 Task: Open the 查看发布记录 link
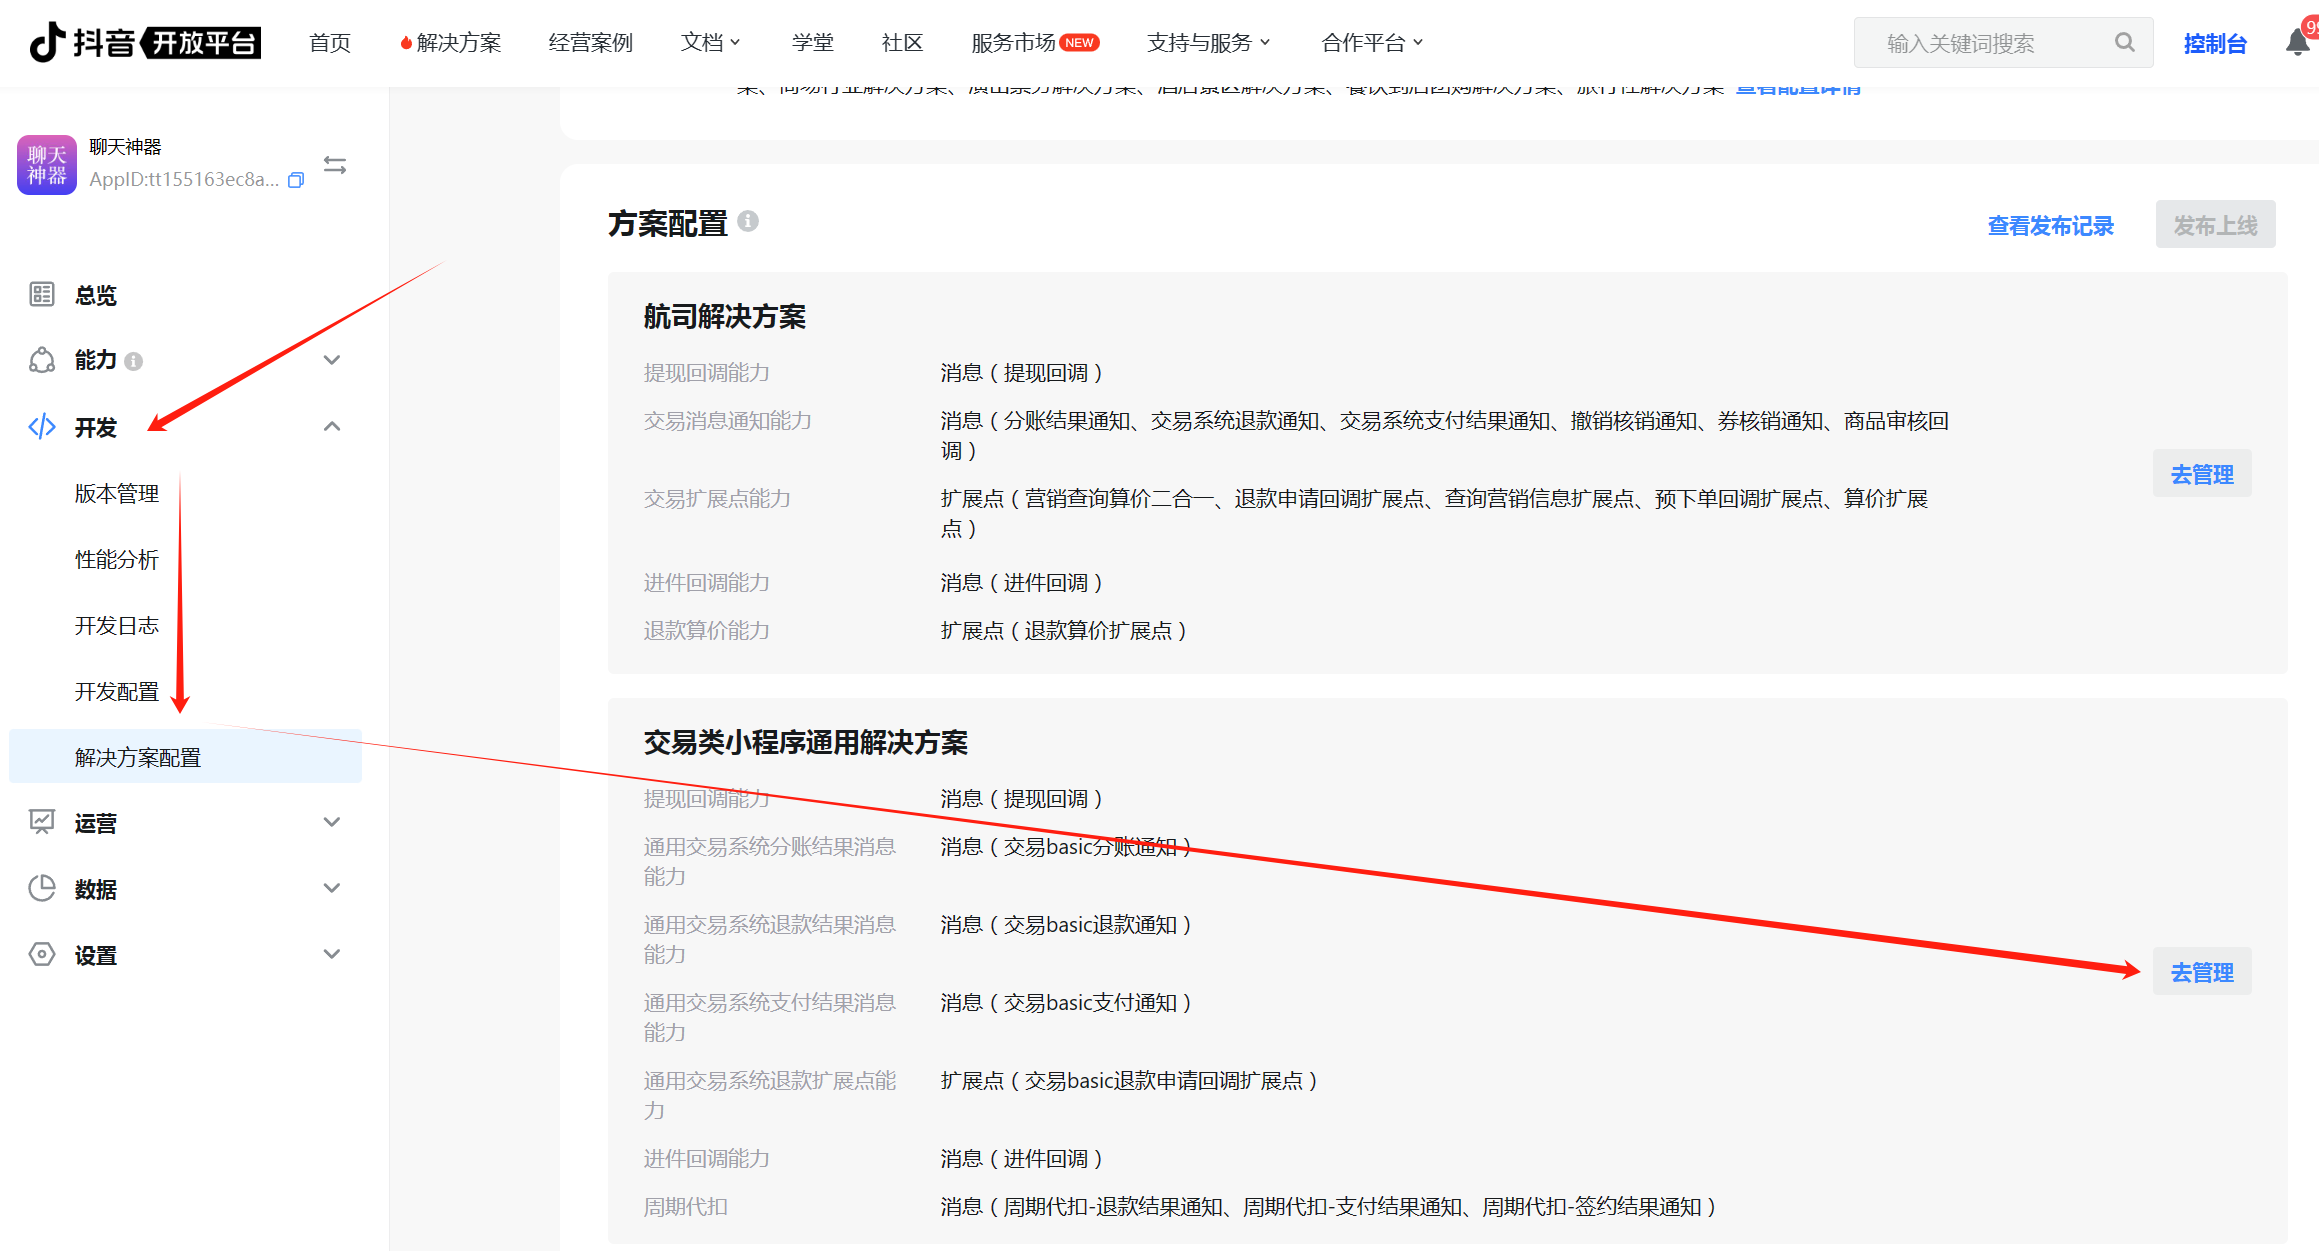pyautogui.click(x=2050, y=225)
